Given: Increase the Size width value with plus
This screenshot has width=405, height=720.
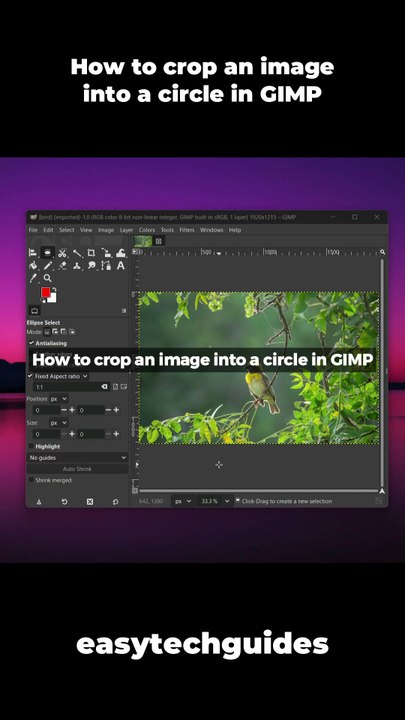Looking at the screenshot, I should click(x=72, y=434).
